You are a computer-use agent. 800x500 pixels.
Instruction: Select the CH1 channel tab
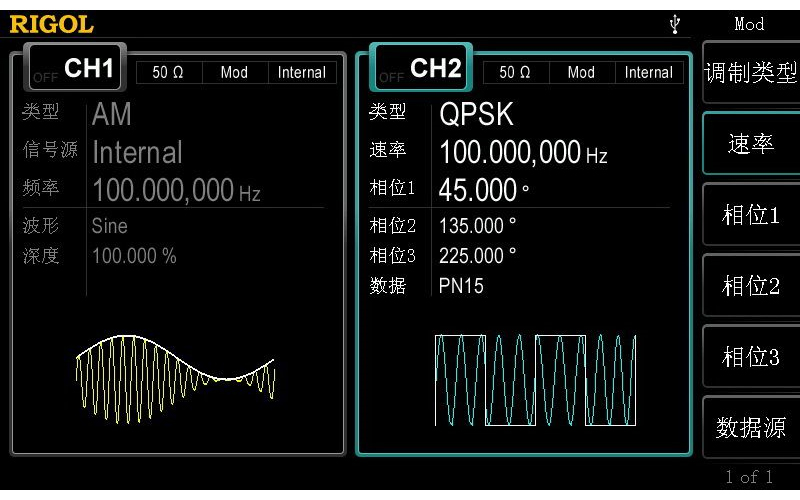click(74, 68)
